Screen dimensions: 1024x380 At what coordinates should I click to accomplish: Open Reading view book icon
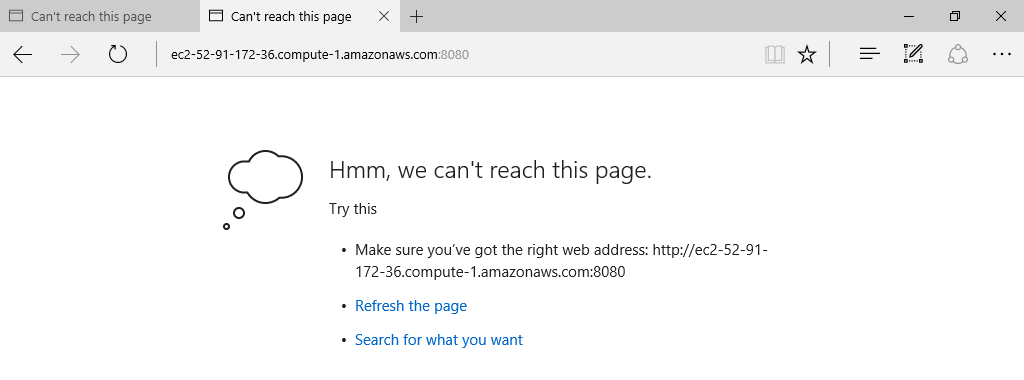(x=775, y=55)
